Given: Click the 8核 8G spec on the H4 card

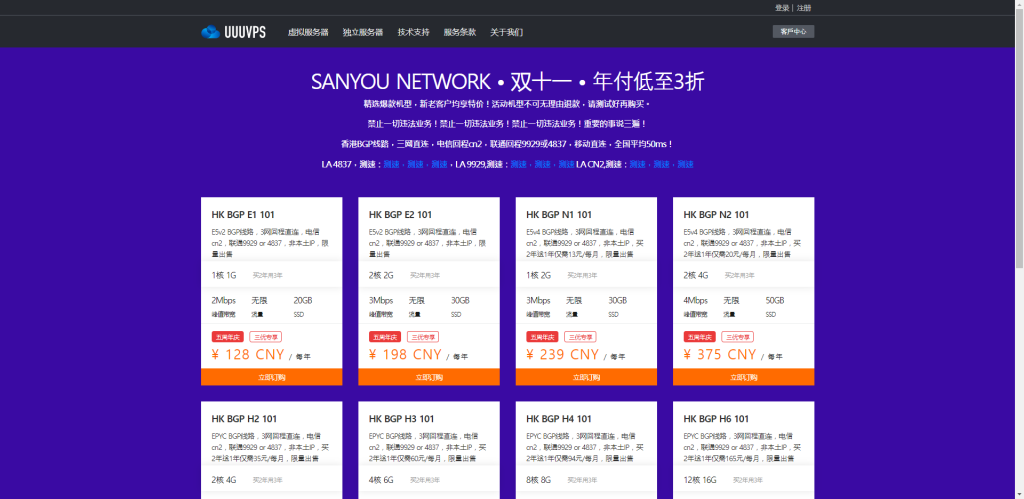Looking at the screenshot, I should click(x=539, y=480).
